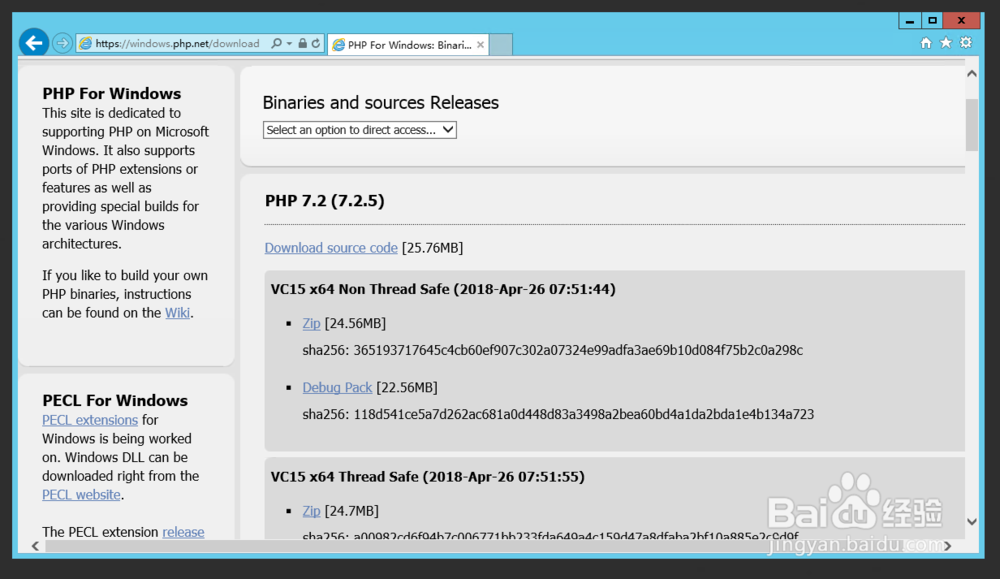Click the Debug Pack link

pos(337,387)
